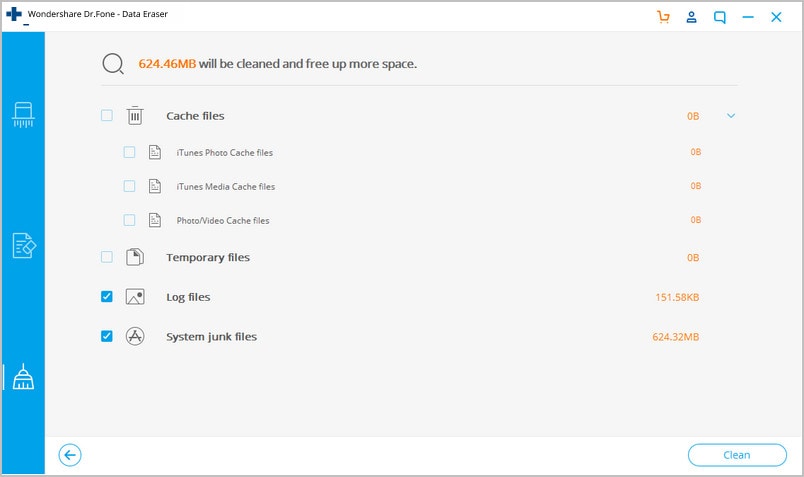Click the magnifier scan icon
This screenshot has height=477, width=804.
point(112,64)
